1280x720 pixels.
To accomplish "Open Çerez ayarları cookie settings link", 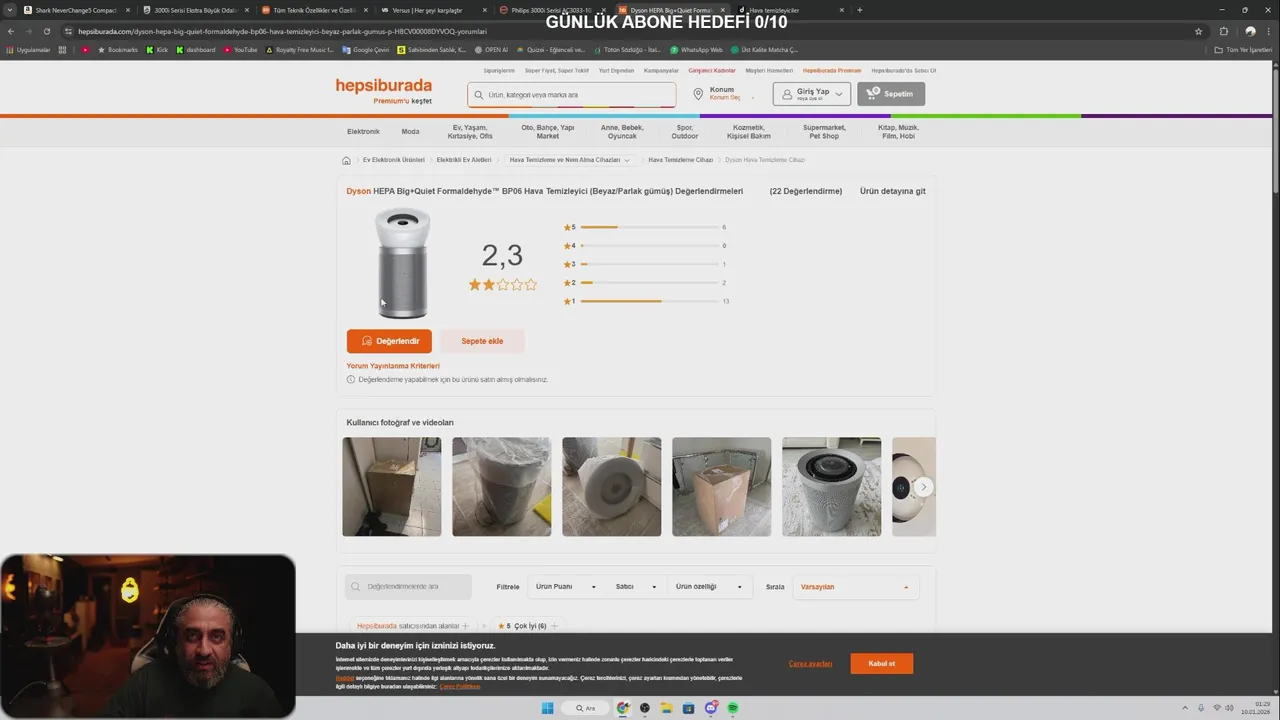I will click(810, 664).
